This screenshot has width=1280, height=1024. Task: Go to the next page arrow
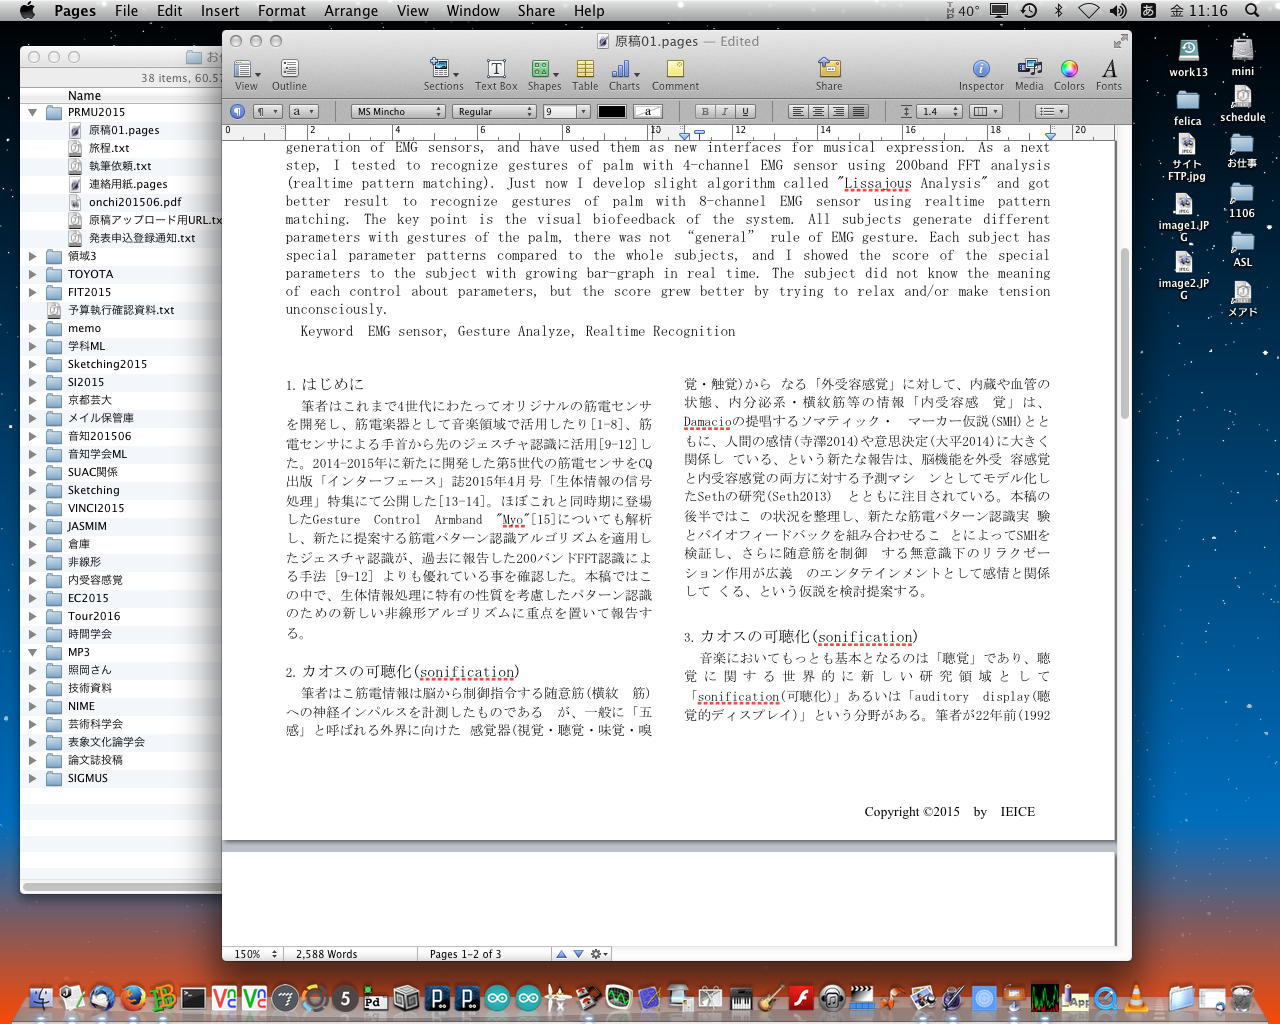click(578, 954)
